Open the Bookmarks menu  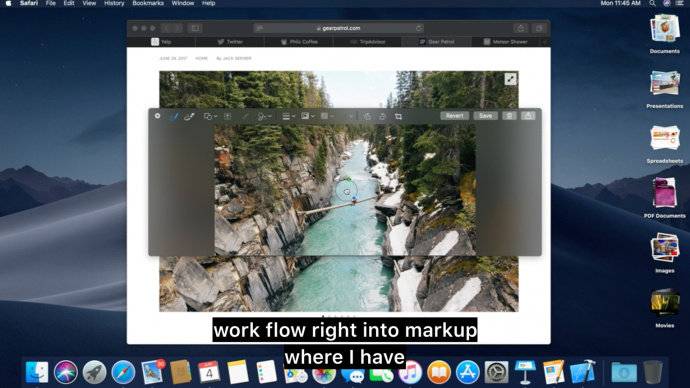pos(148,3)
